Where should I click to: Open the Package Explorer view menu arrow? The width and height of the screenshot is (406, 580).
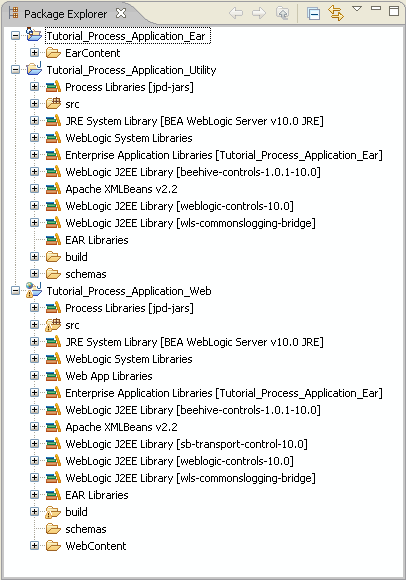(357, 9)
